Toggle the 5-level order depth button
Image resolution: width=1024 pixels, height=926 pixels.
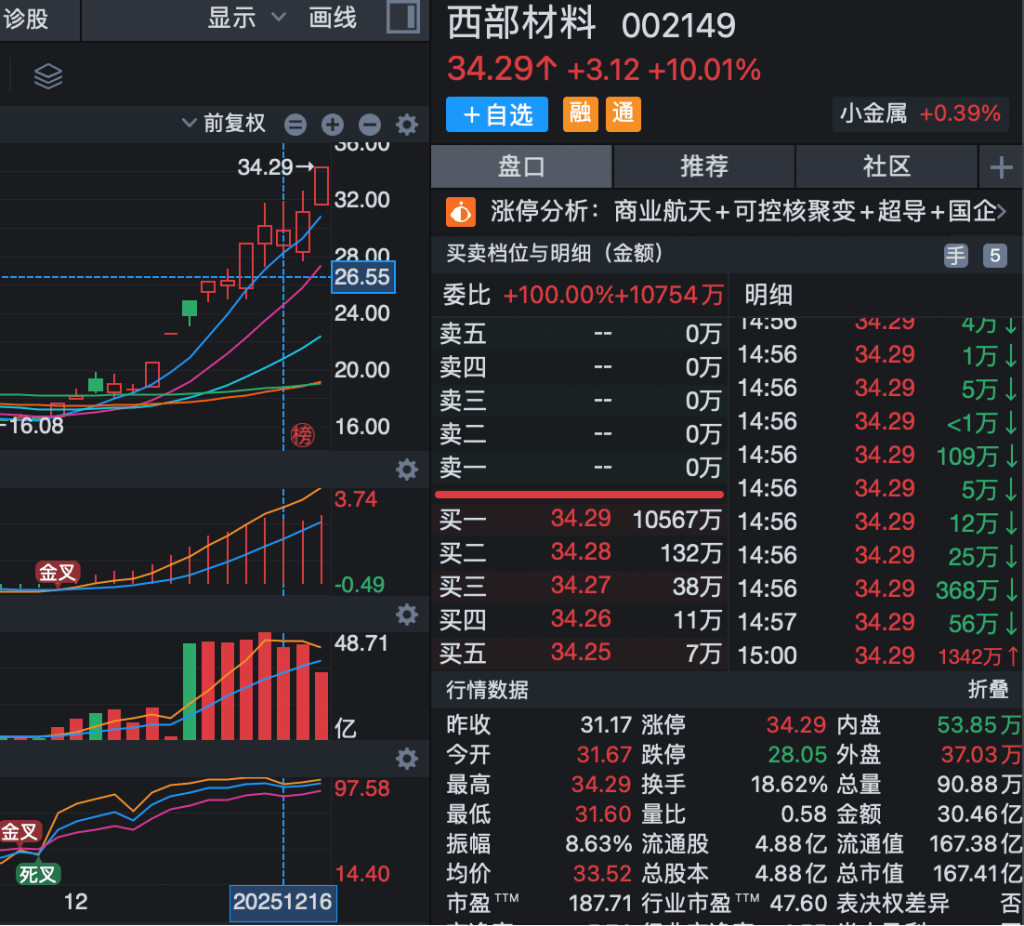click(994, 255)
